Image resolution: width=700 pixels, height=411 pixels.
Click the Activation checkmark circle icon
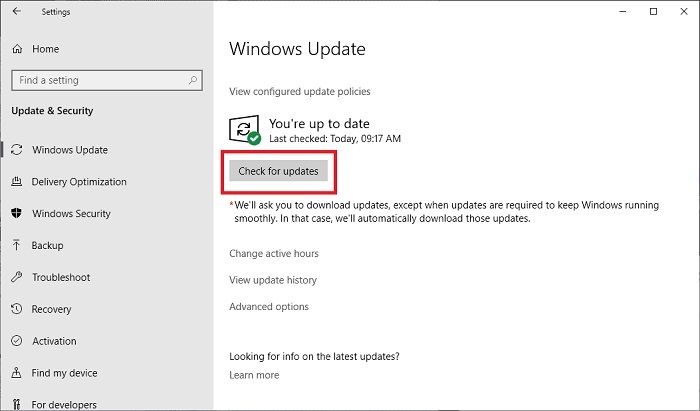coord(17,340)
